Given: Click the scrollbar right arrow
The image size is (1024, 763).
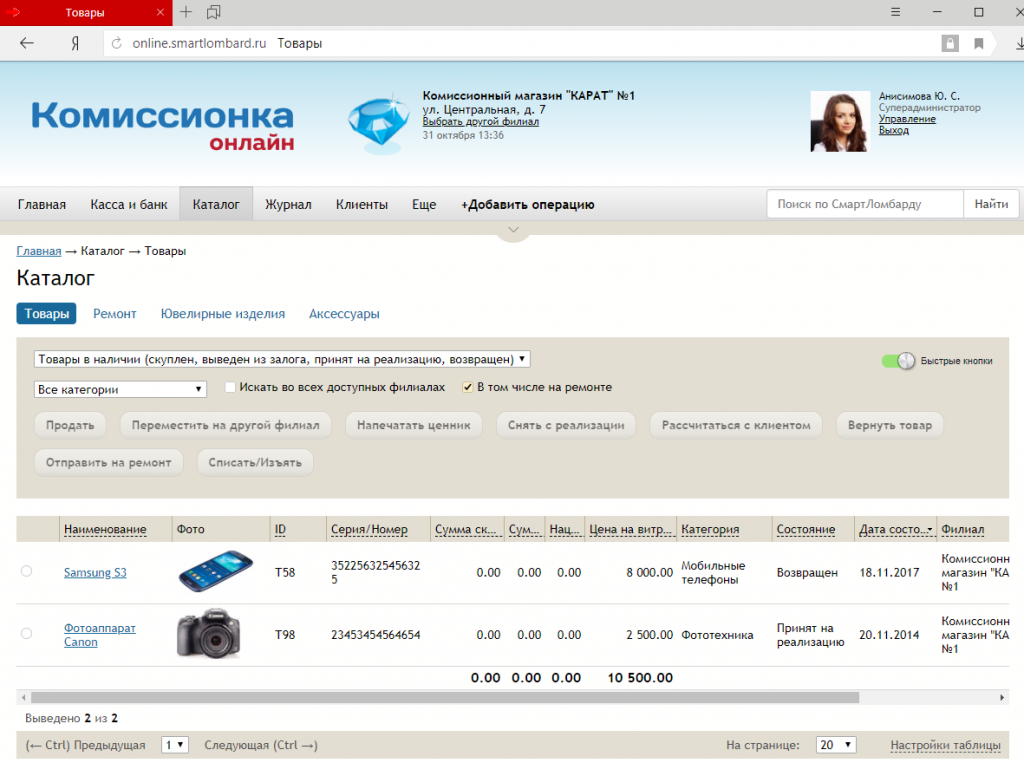Looking at the screenshot, I should pos(1002,697).
